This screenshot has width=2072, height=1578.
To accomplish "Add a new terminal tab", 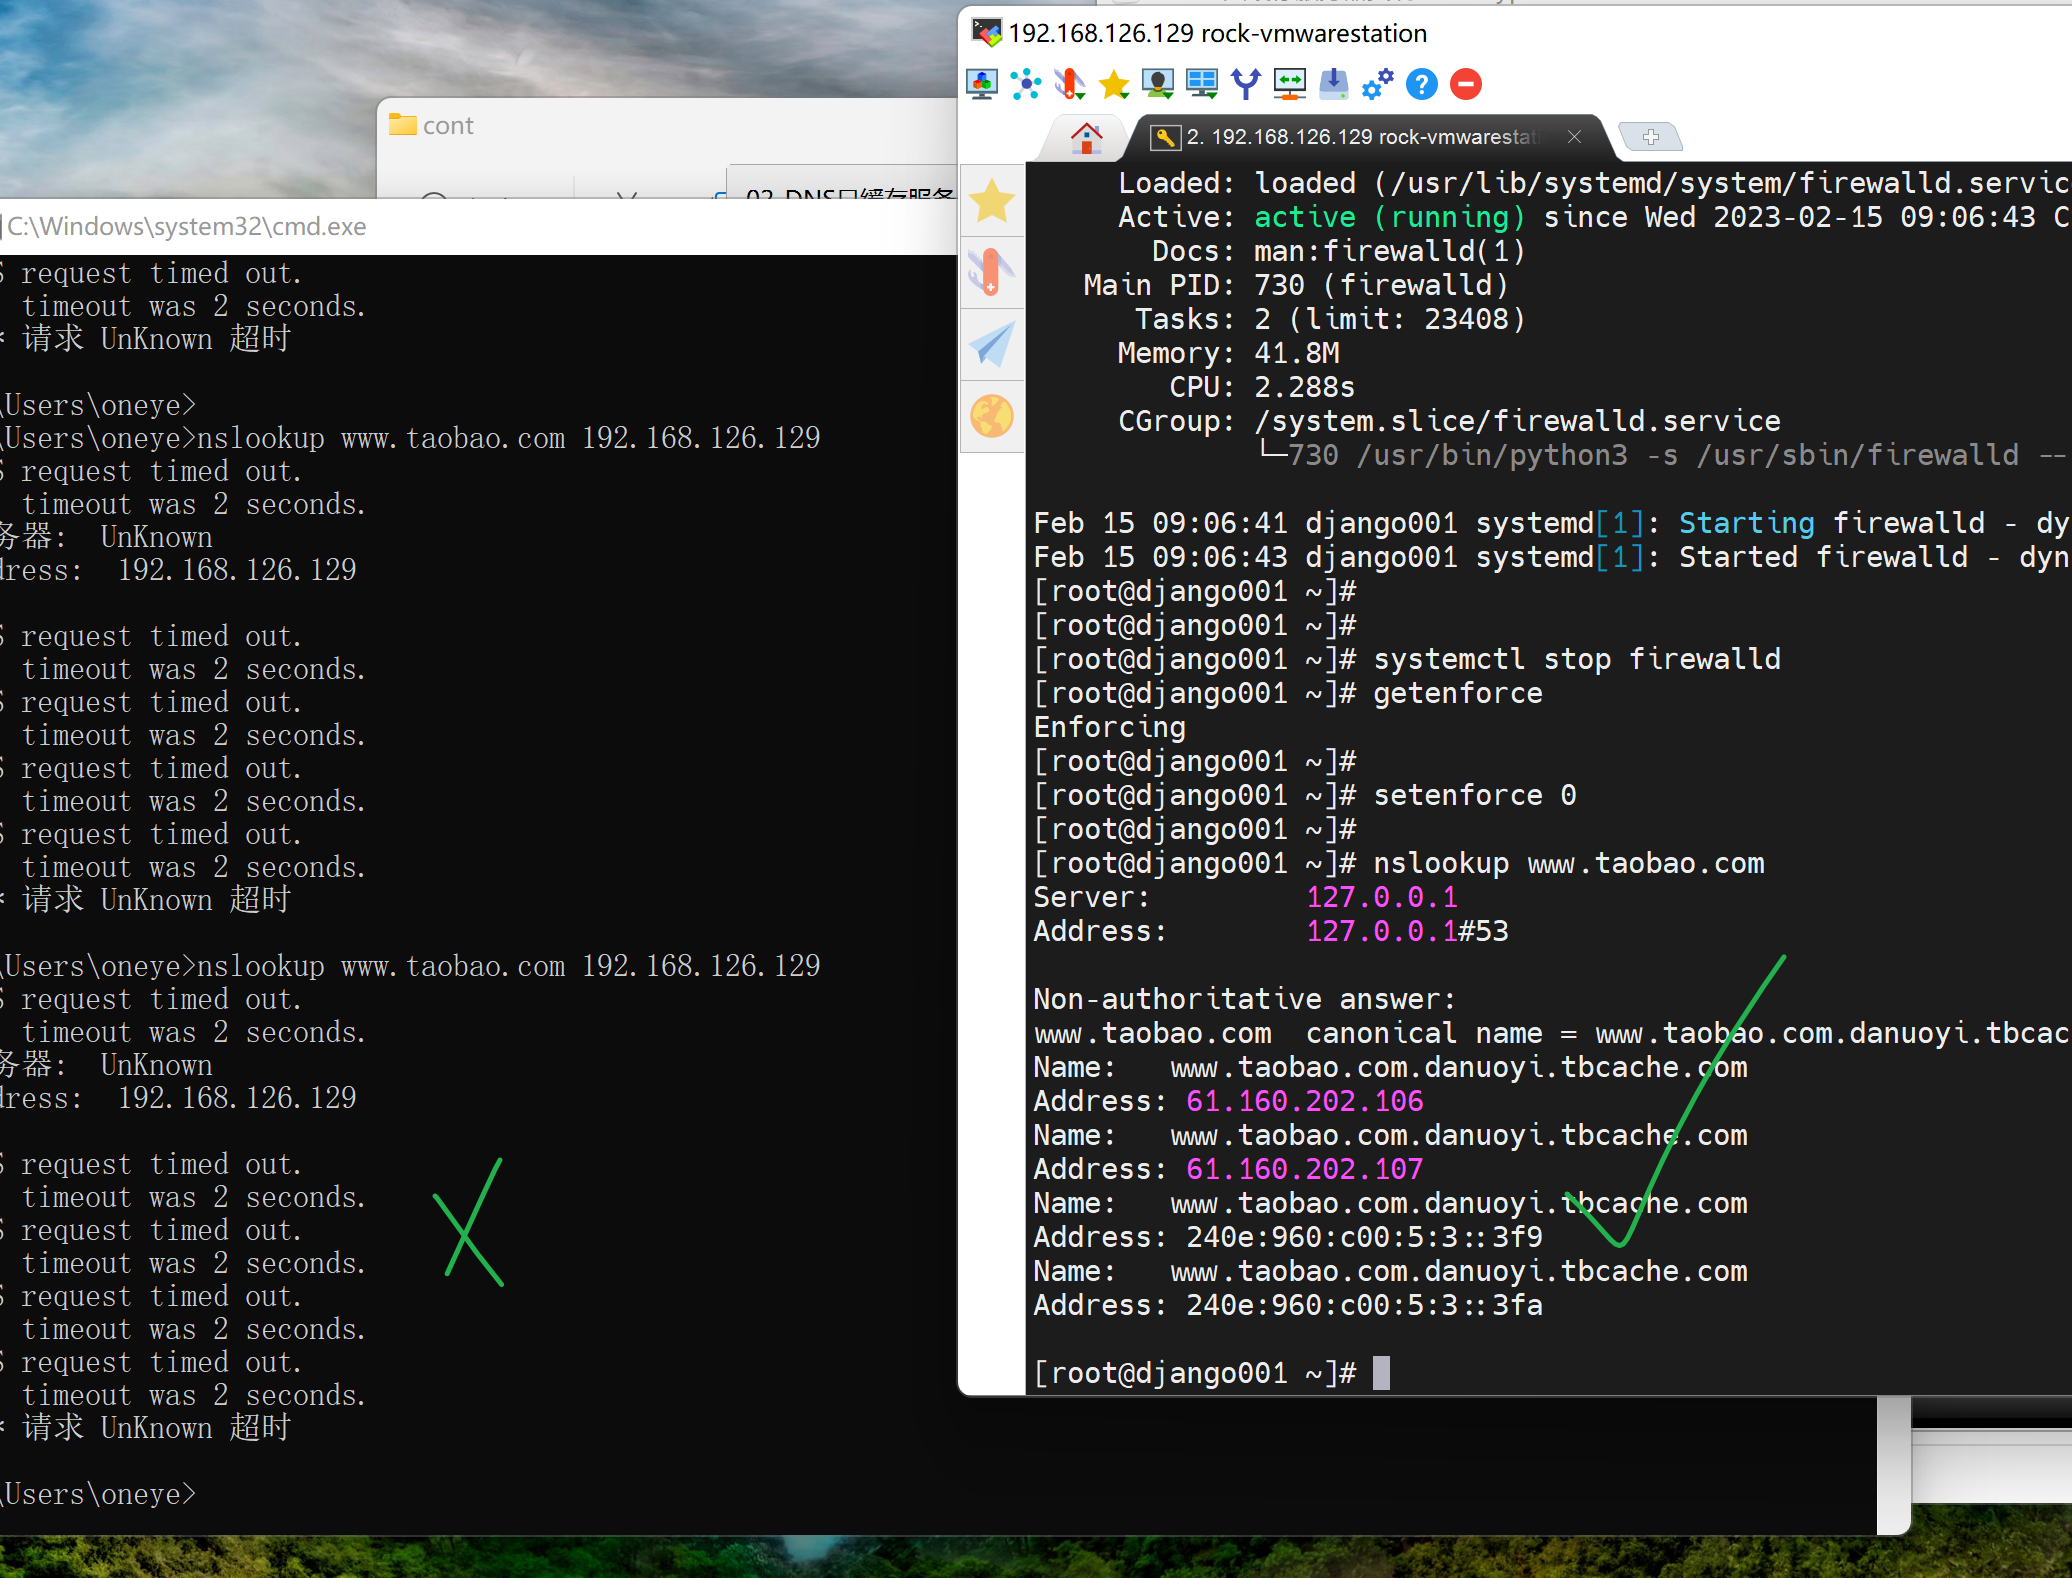I will [1650, 137].
